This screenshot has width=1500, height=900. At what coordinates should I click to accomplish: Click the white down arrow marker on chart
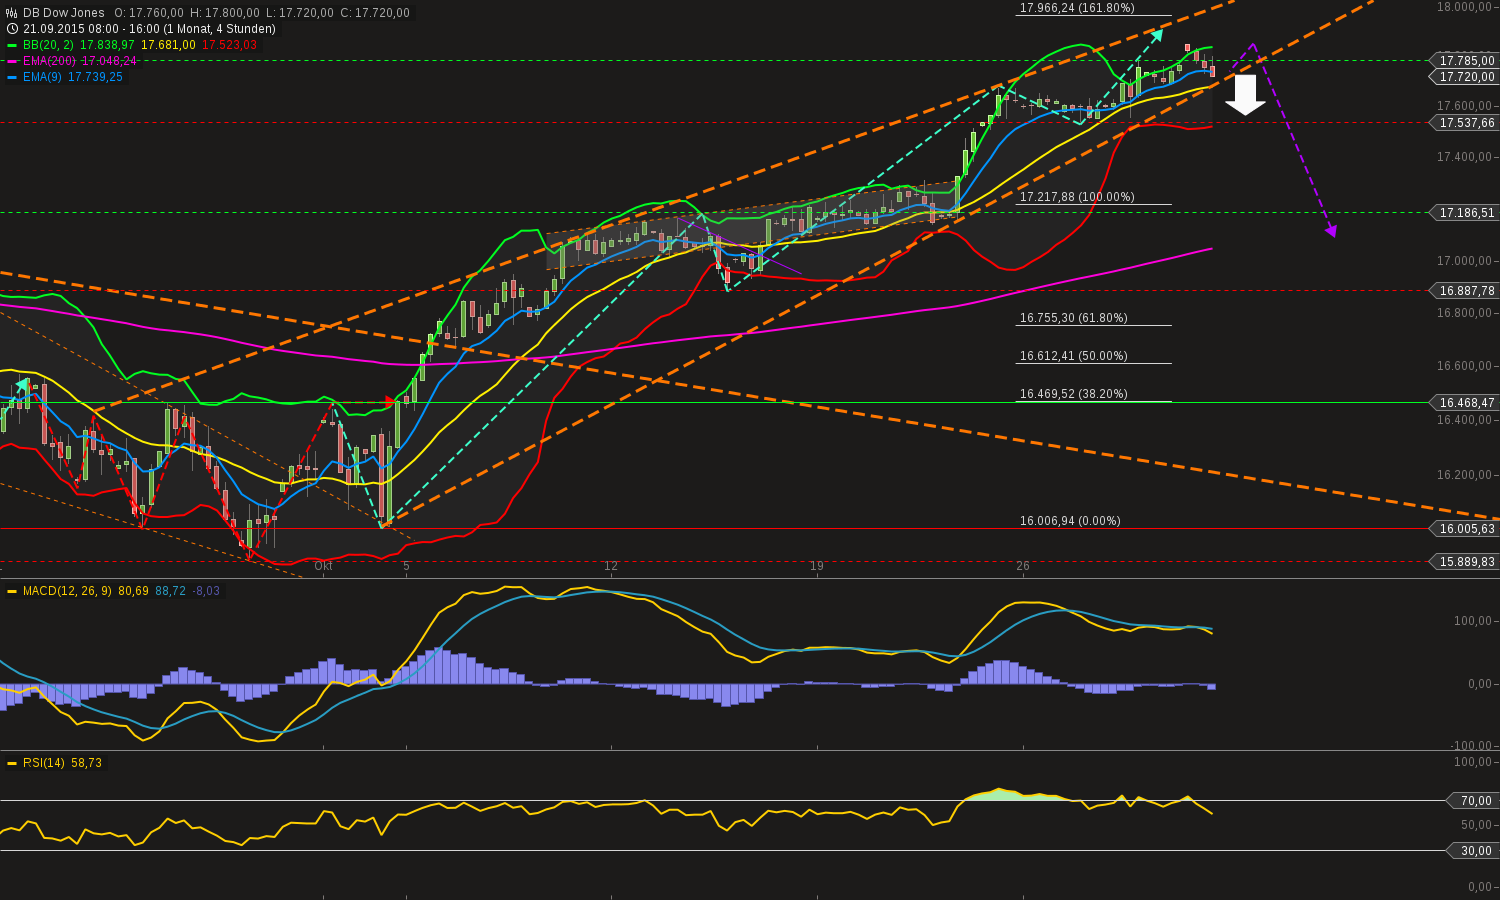point(1245,95)
